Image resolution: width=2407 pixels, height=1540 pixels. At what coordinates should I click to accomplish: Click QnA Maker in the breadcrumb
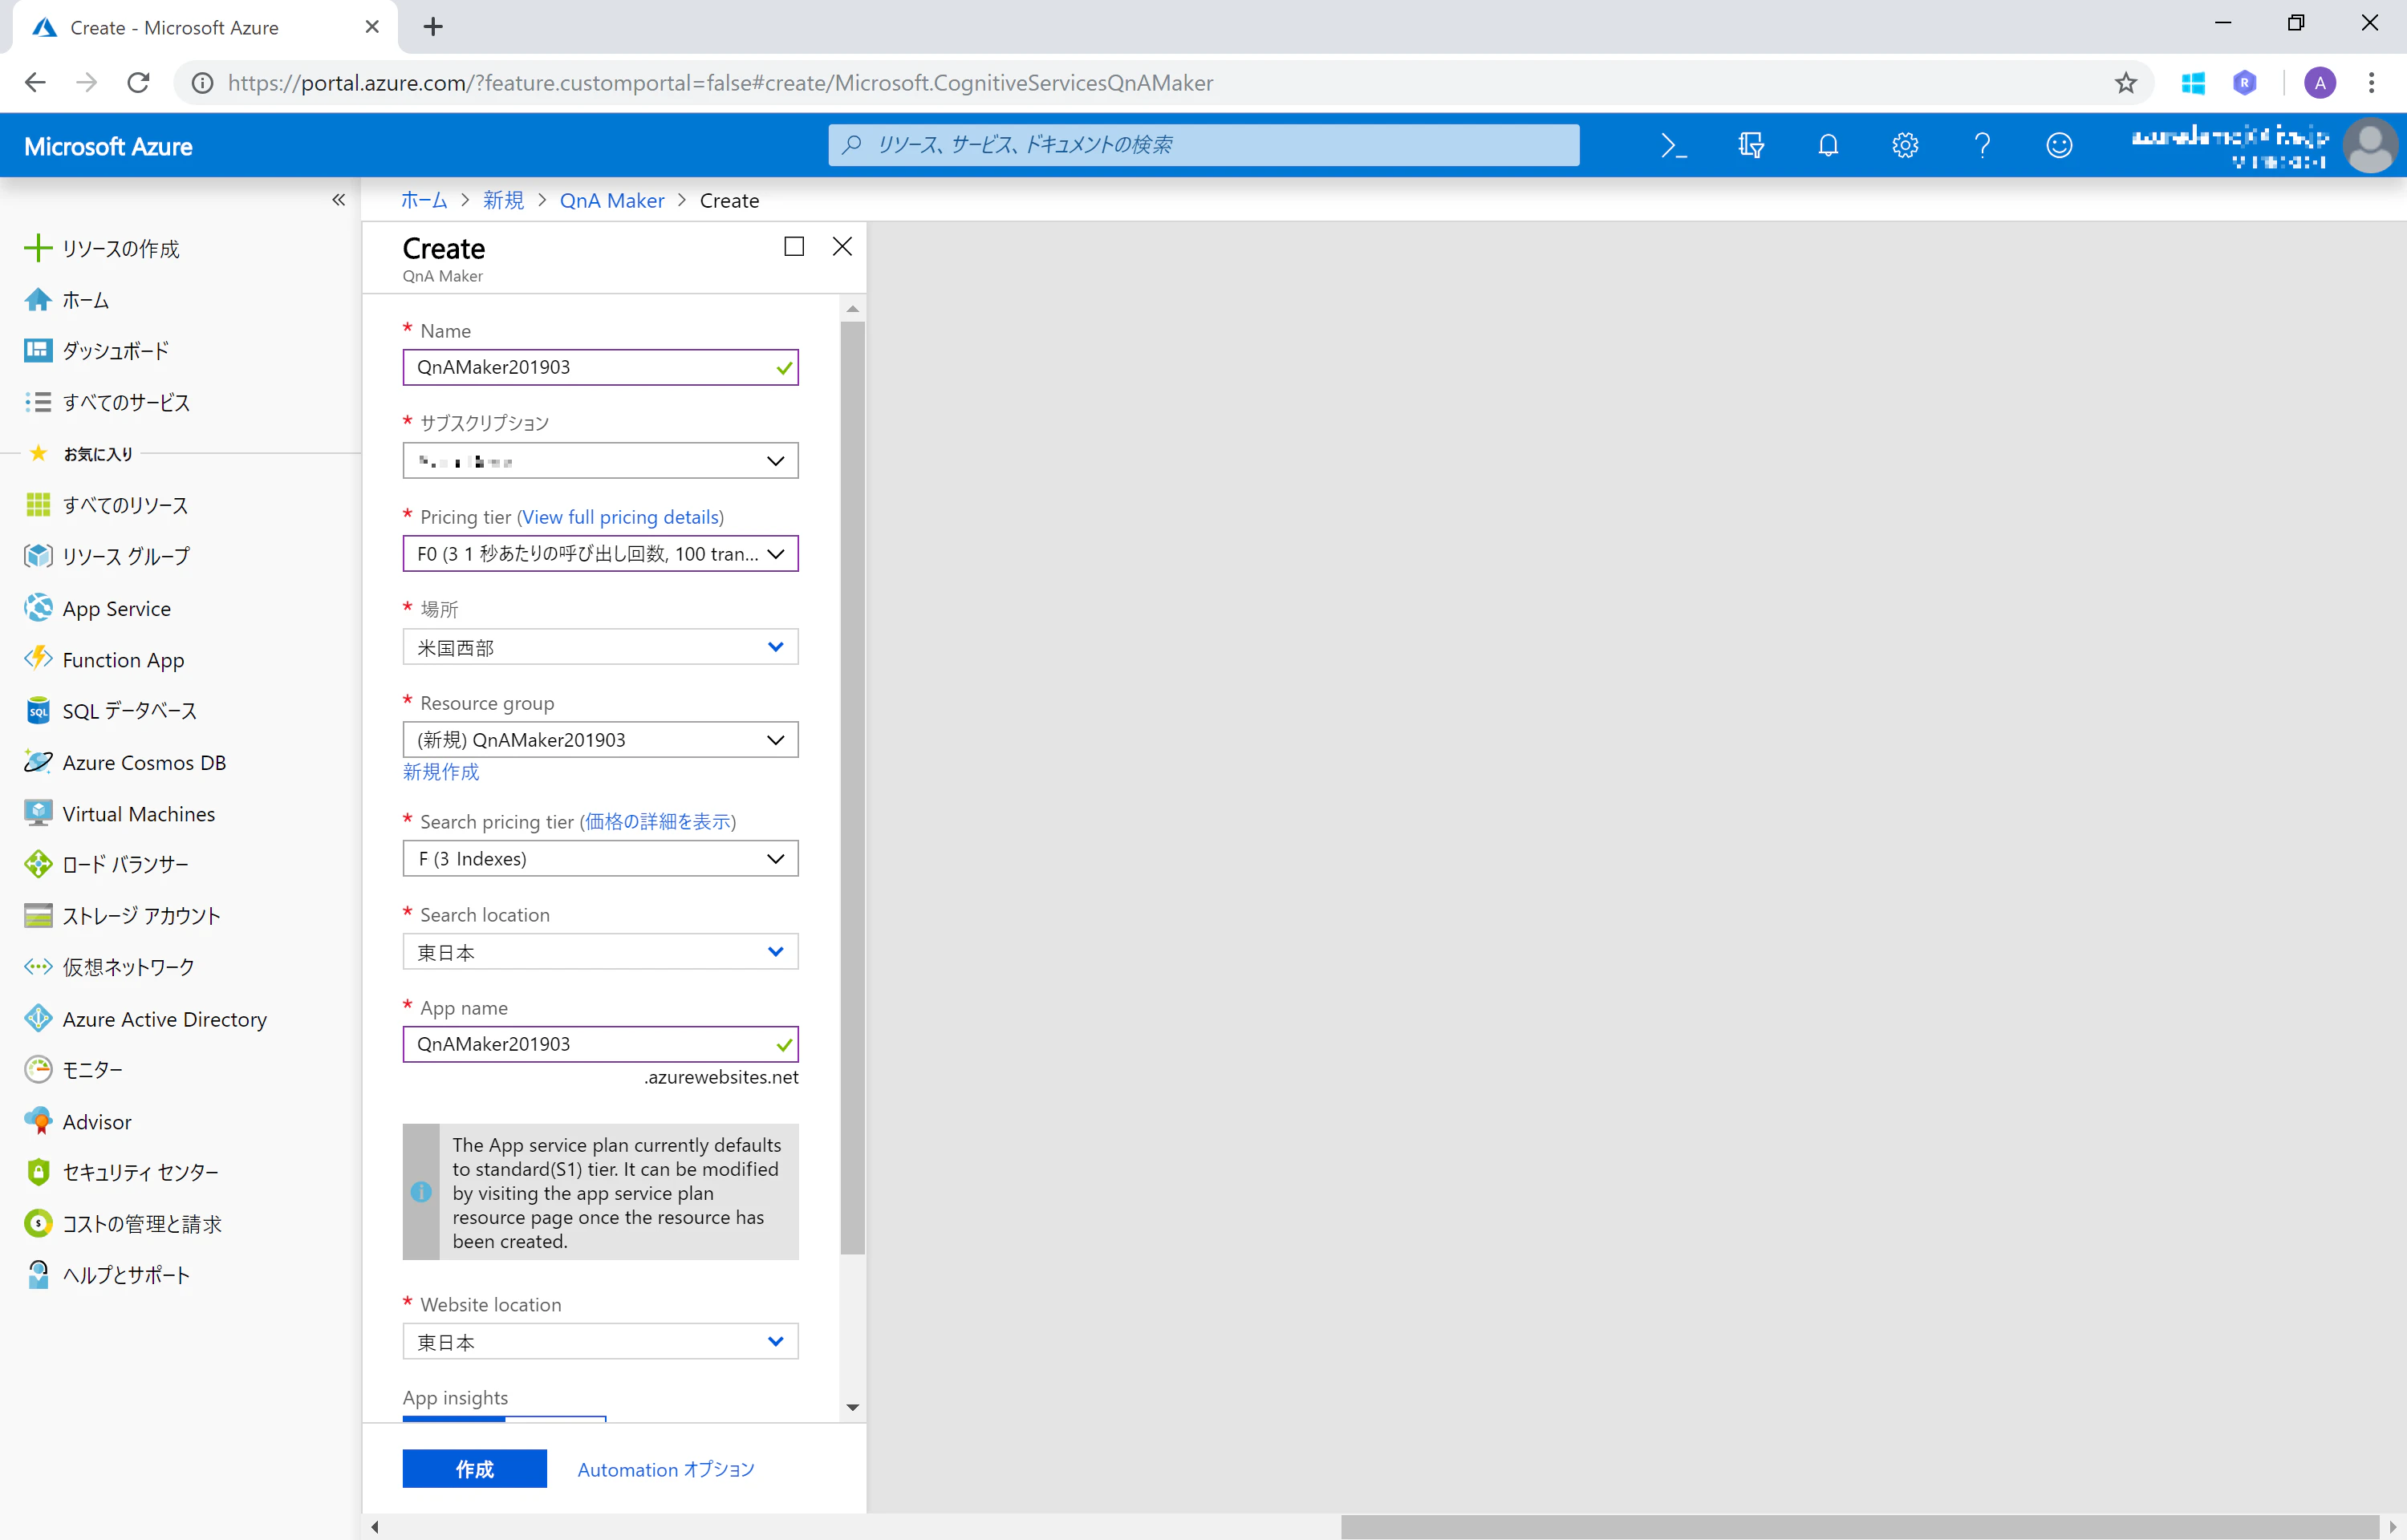(611, 200)
